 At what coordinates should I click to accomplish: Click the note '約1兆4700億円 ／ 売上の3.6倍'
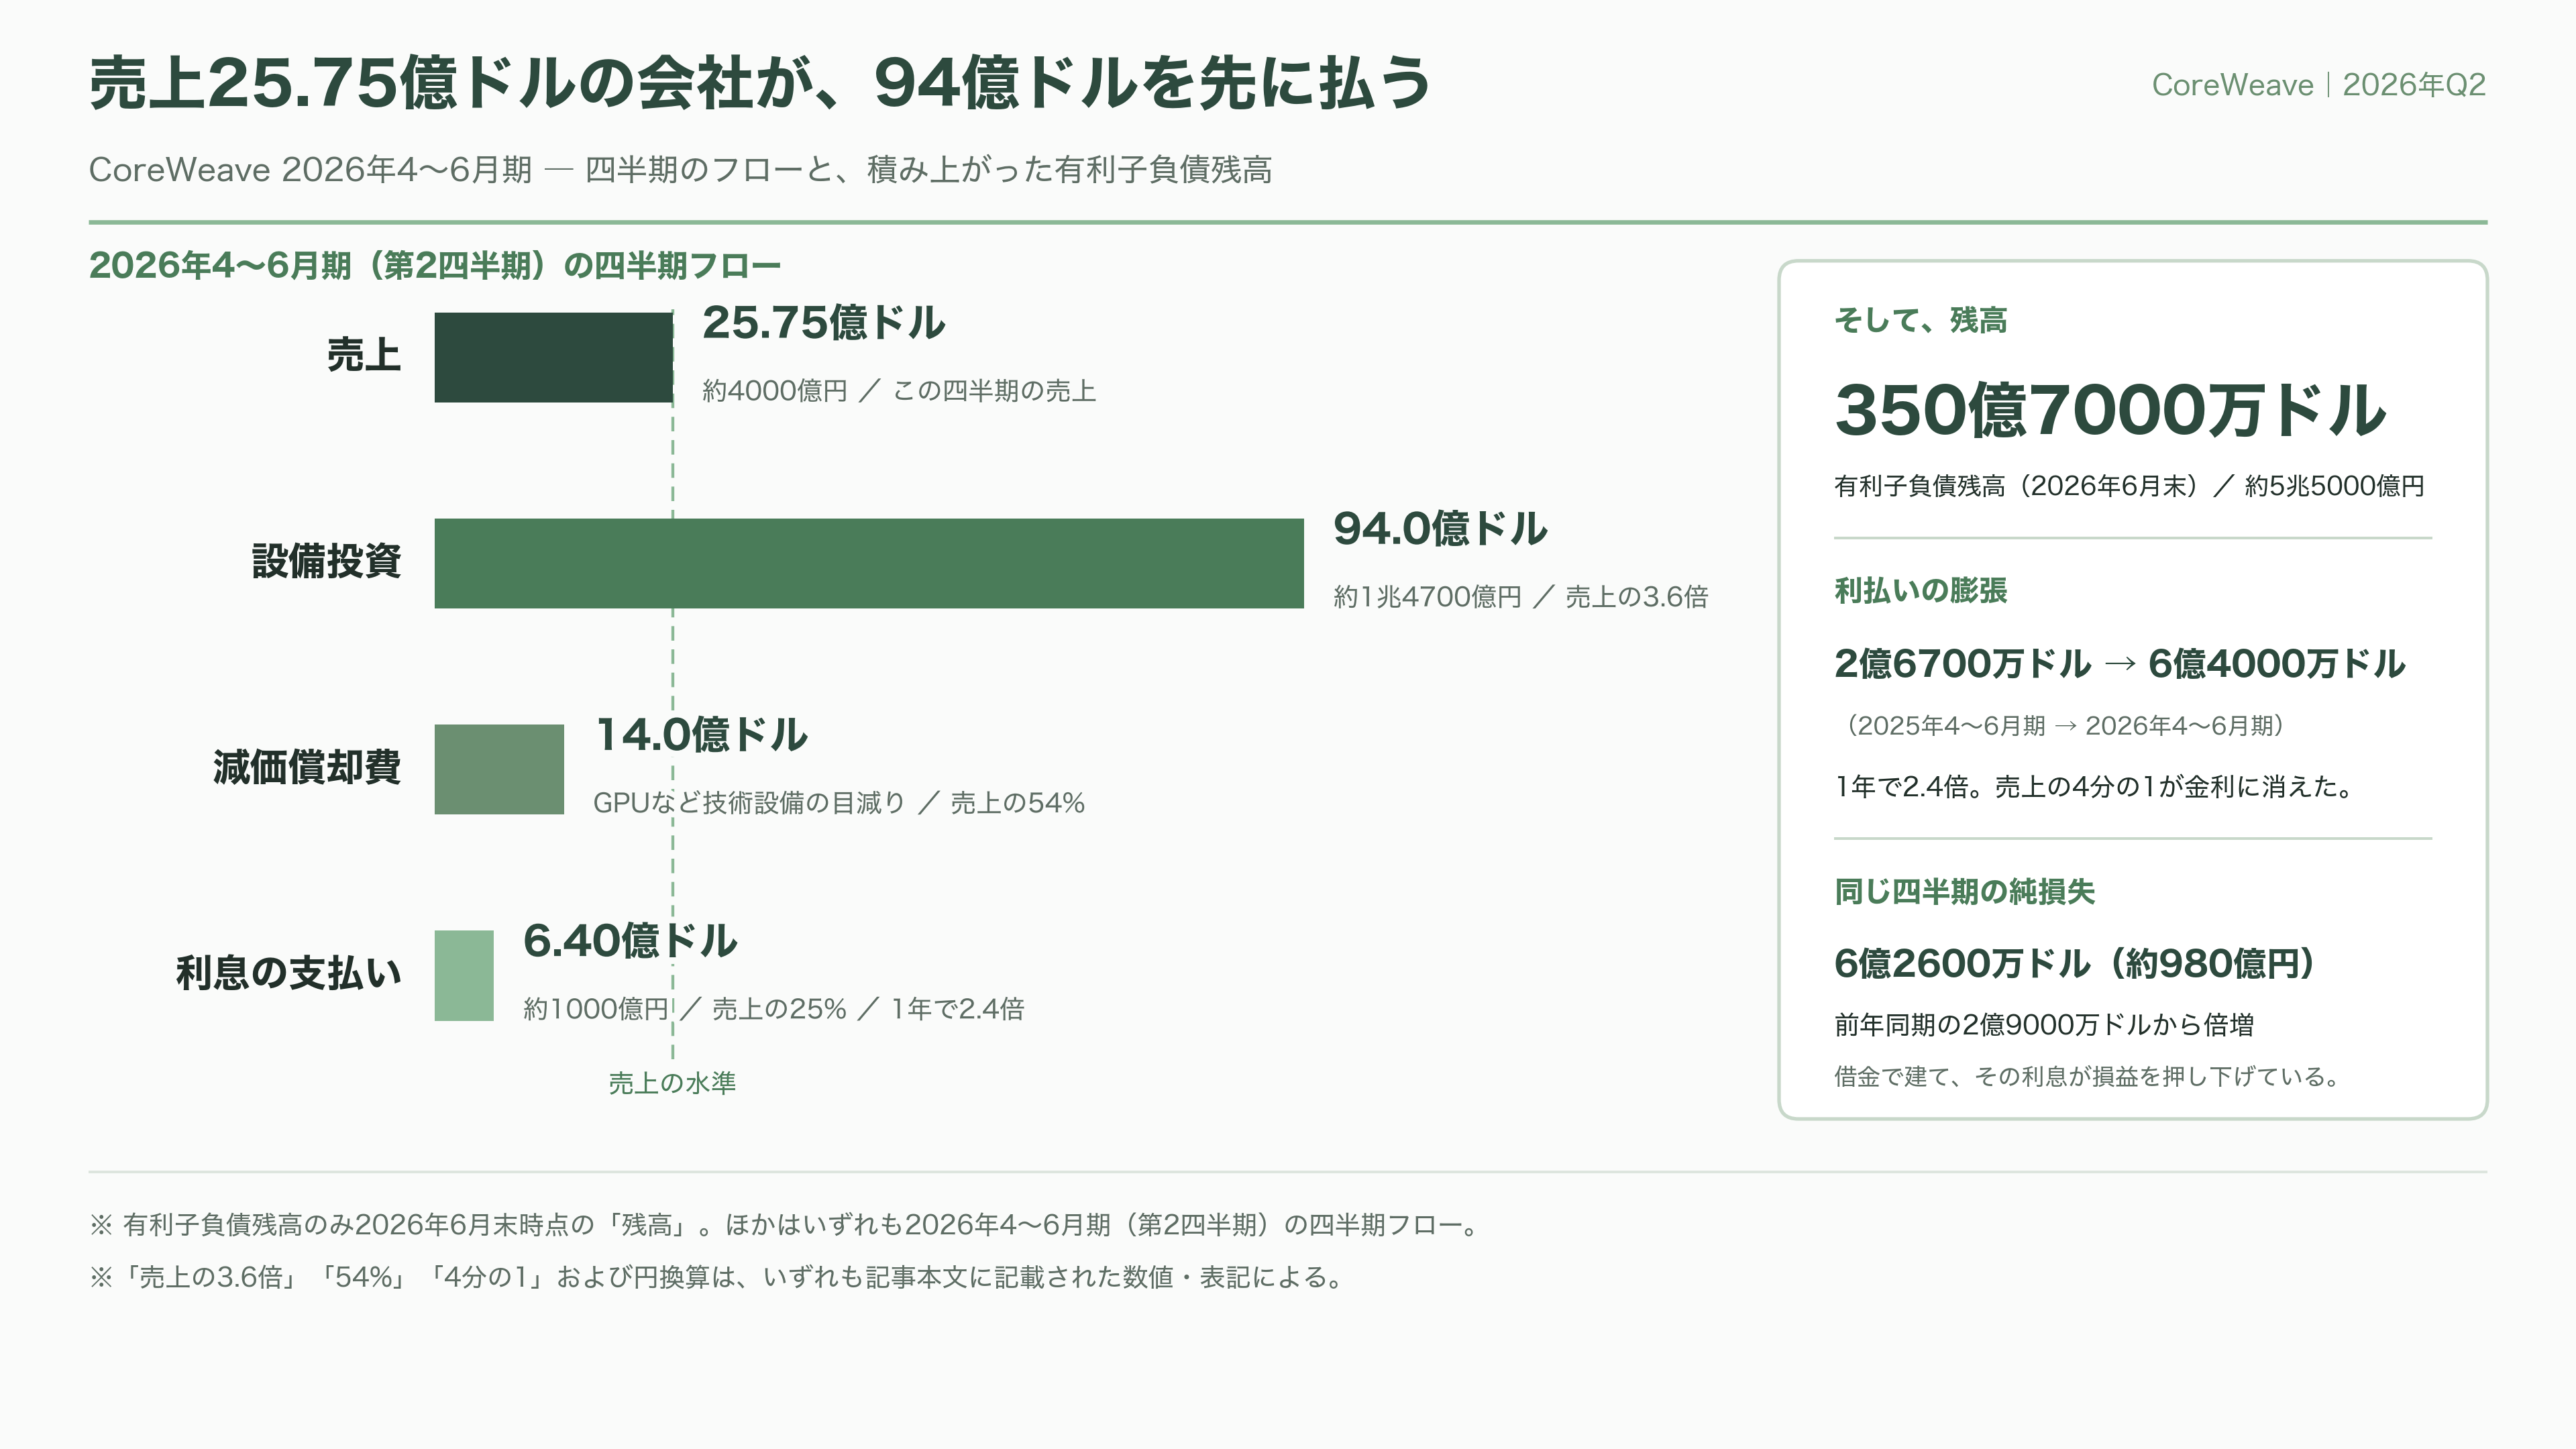1521,597
